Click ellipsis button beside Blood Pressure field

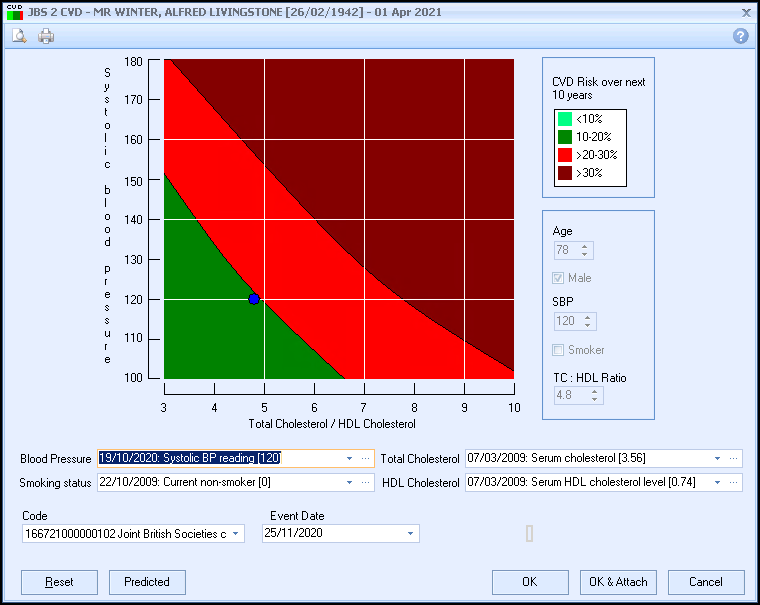367,459
